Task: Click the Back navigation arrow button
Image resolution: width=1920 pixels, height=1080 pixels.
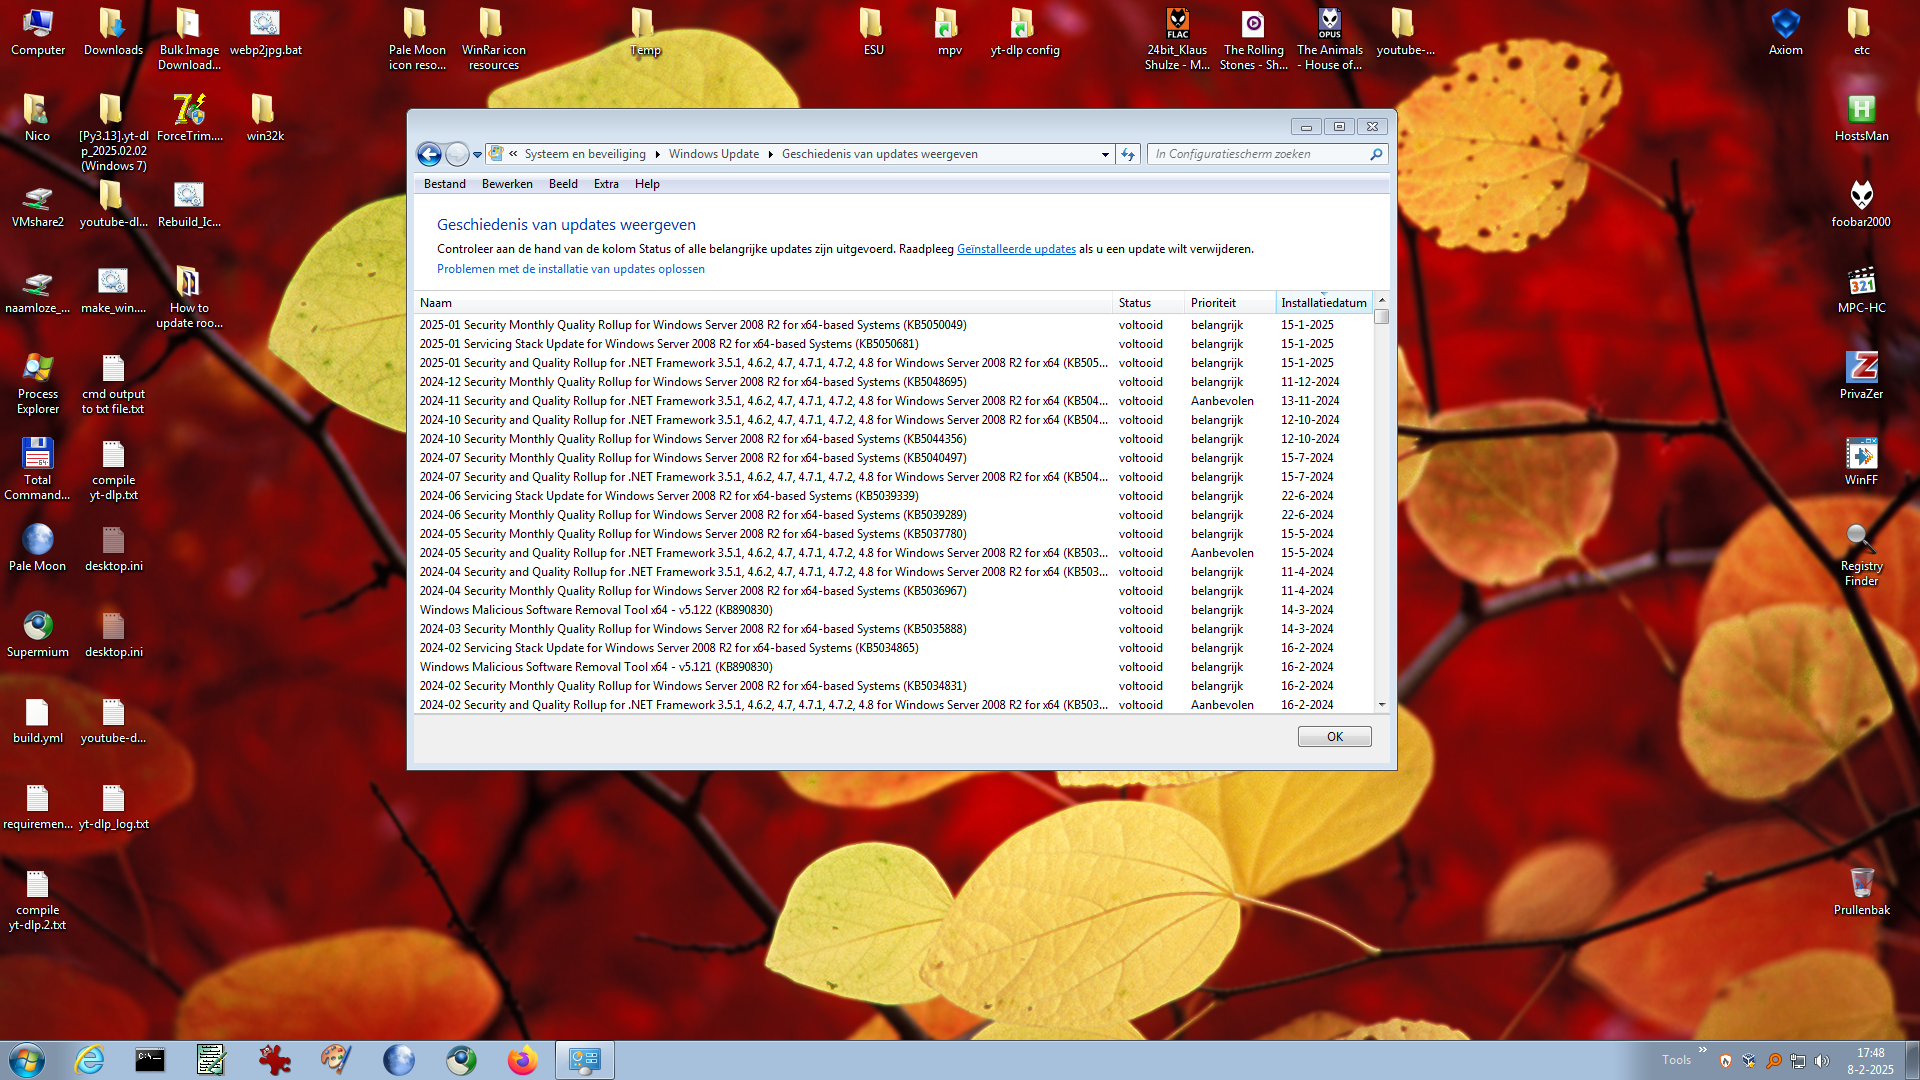Action: click(429, 154)
